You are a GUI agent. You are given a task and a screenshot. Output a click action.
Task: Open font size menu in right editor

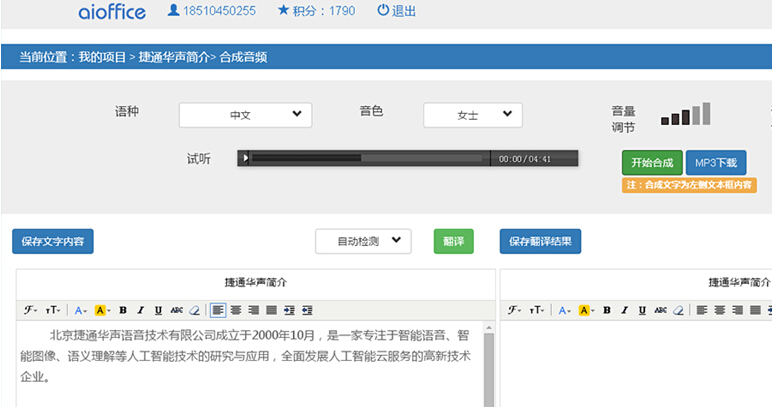coord(536,310)
